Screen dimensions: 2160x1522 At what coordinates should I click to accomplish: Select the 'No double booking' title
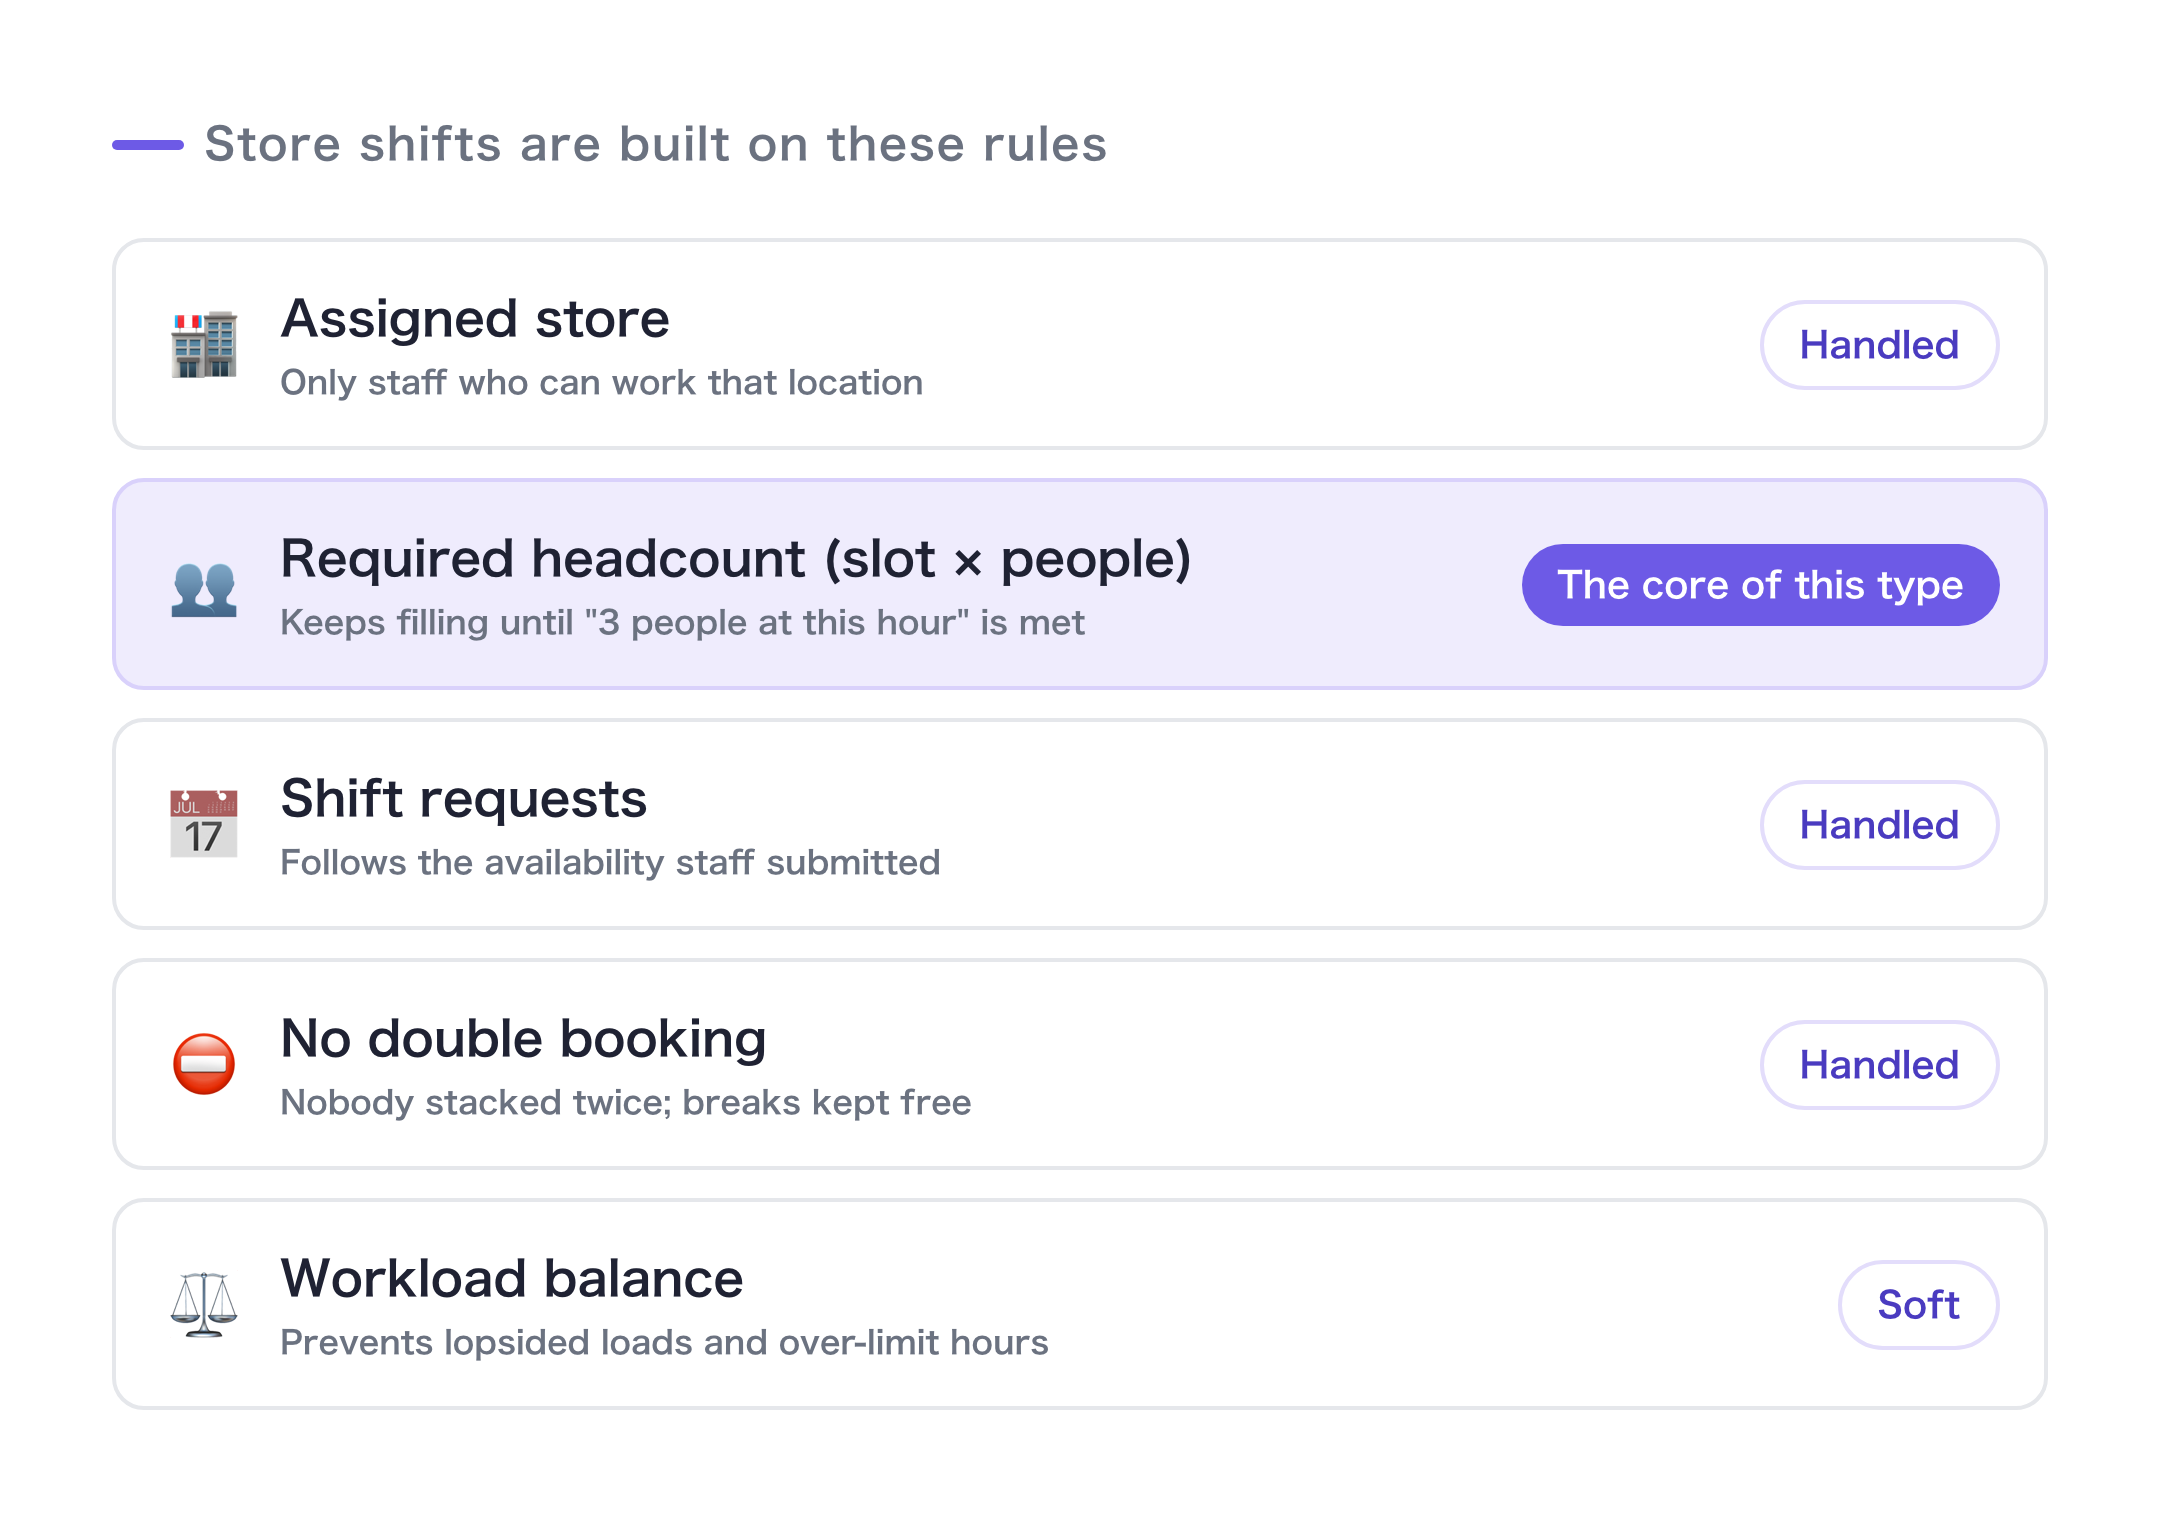(524, 1039)
